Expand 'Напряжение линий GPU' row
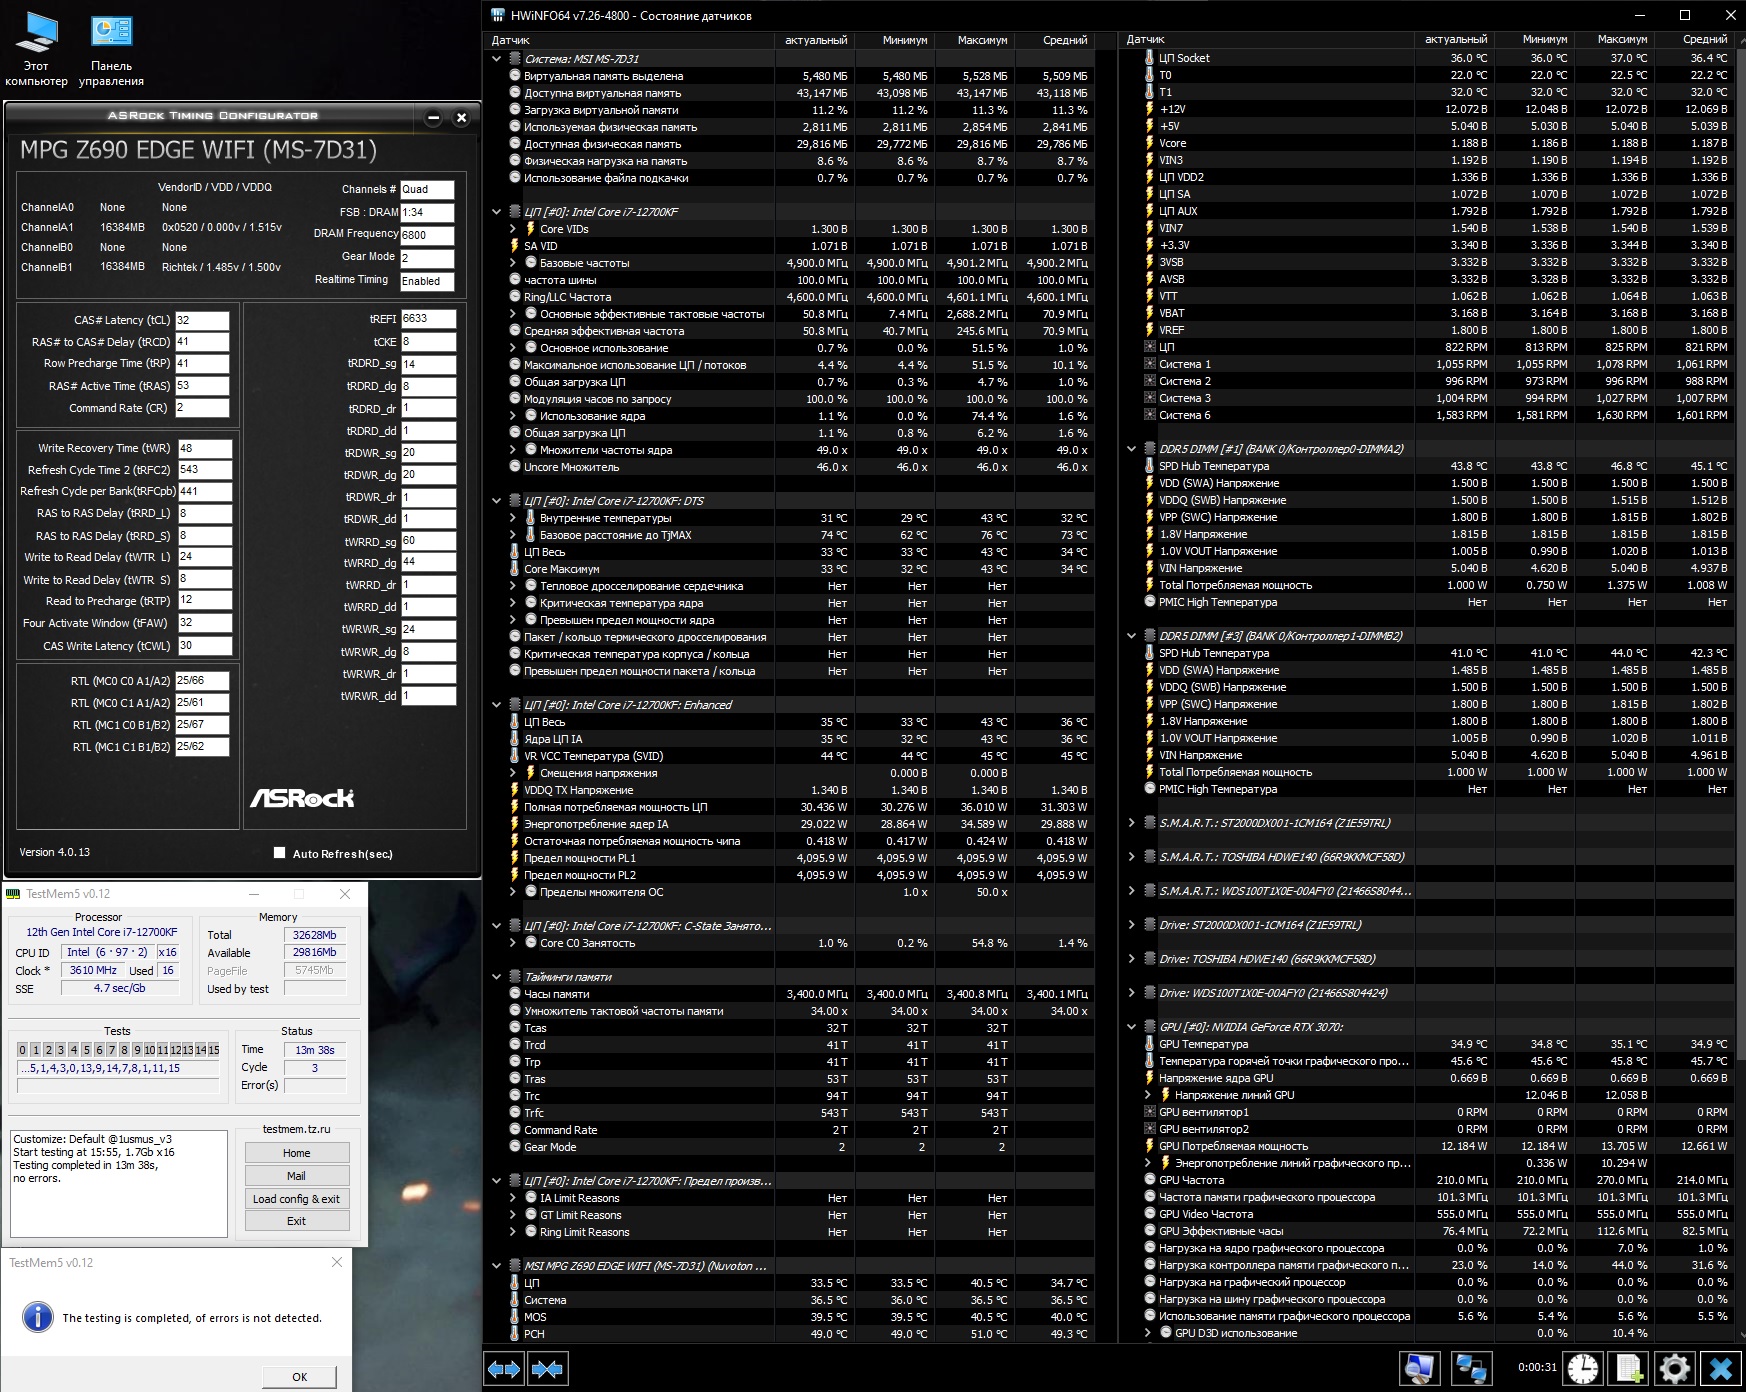Viewport: 1746px width, 1392px height. coord(1148,1095)
